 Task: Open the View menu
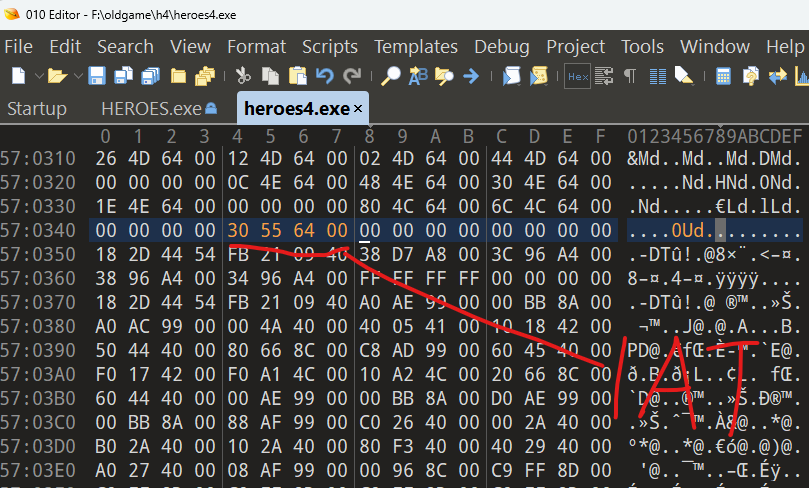click(x=190, y=47)
